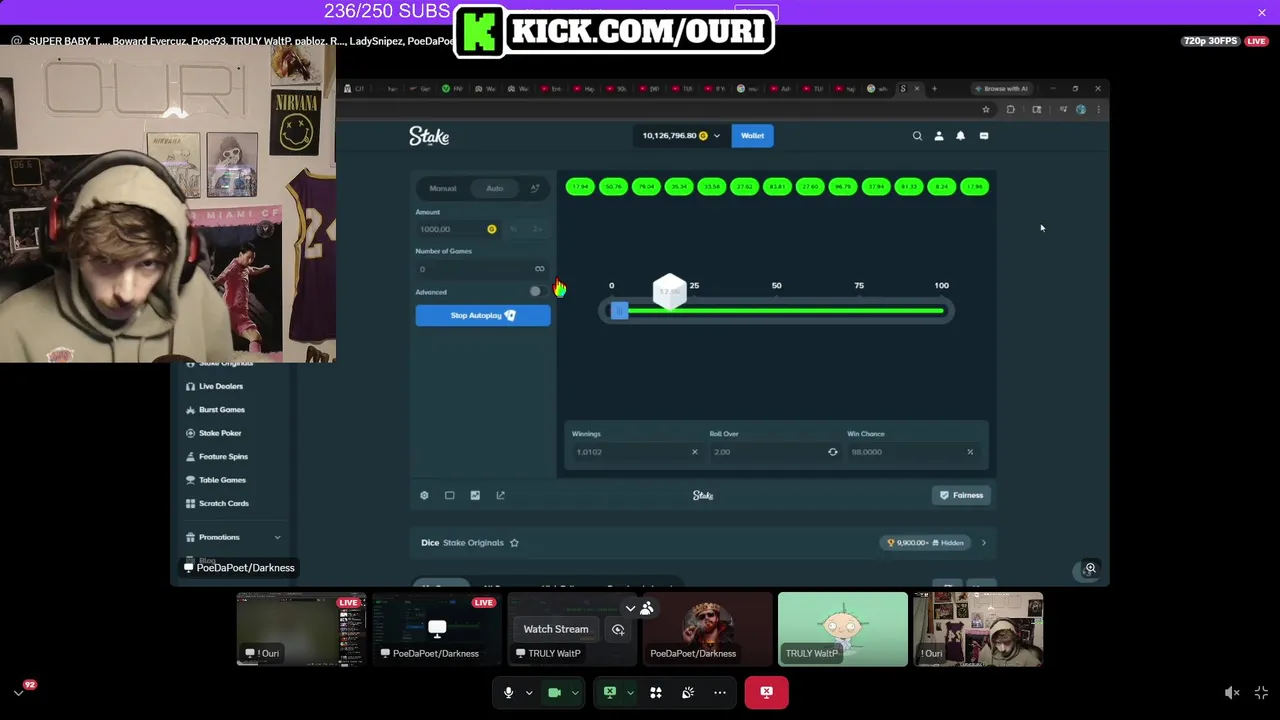Open the Stake user profile icon

939,136
